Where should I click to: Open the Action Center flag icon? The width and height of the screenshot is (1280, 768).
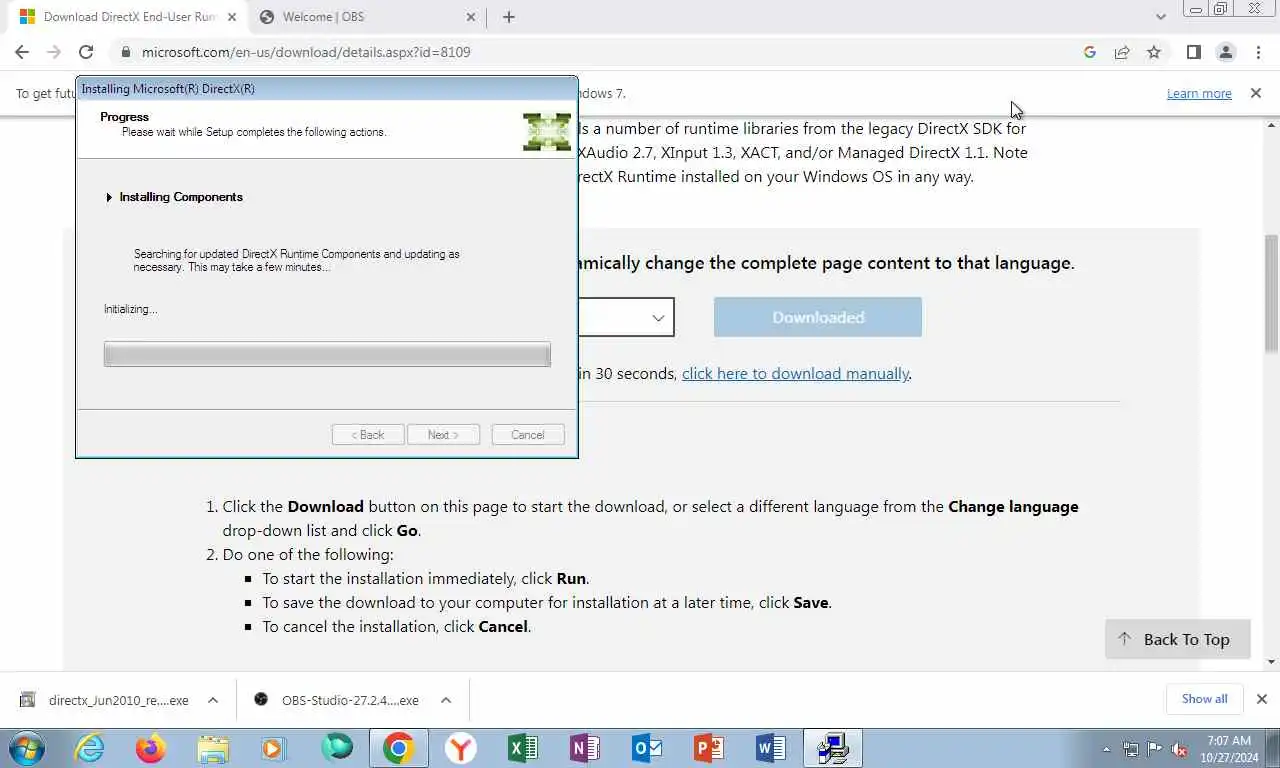[1155, 748]
